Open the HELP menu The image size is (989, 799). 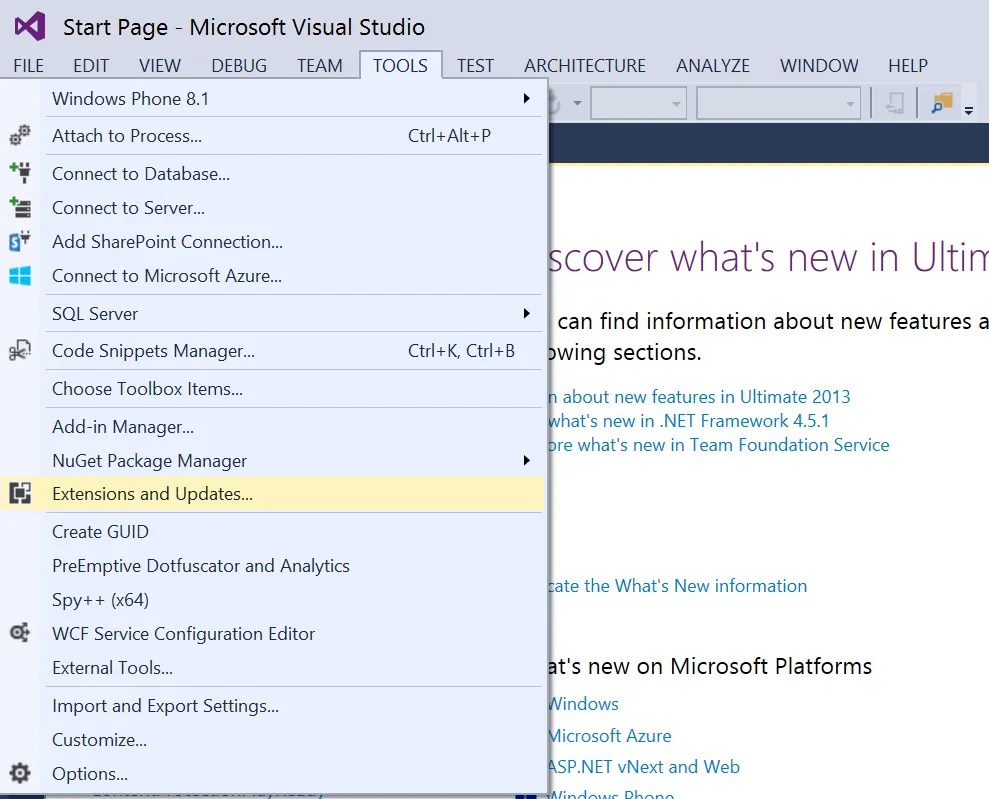(908, 66)
